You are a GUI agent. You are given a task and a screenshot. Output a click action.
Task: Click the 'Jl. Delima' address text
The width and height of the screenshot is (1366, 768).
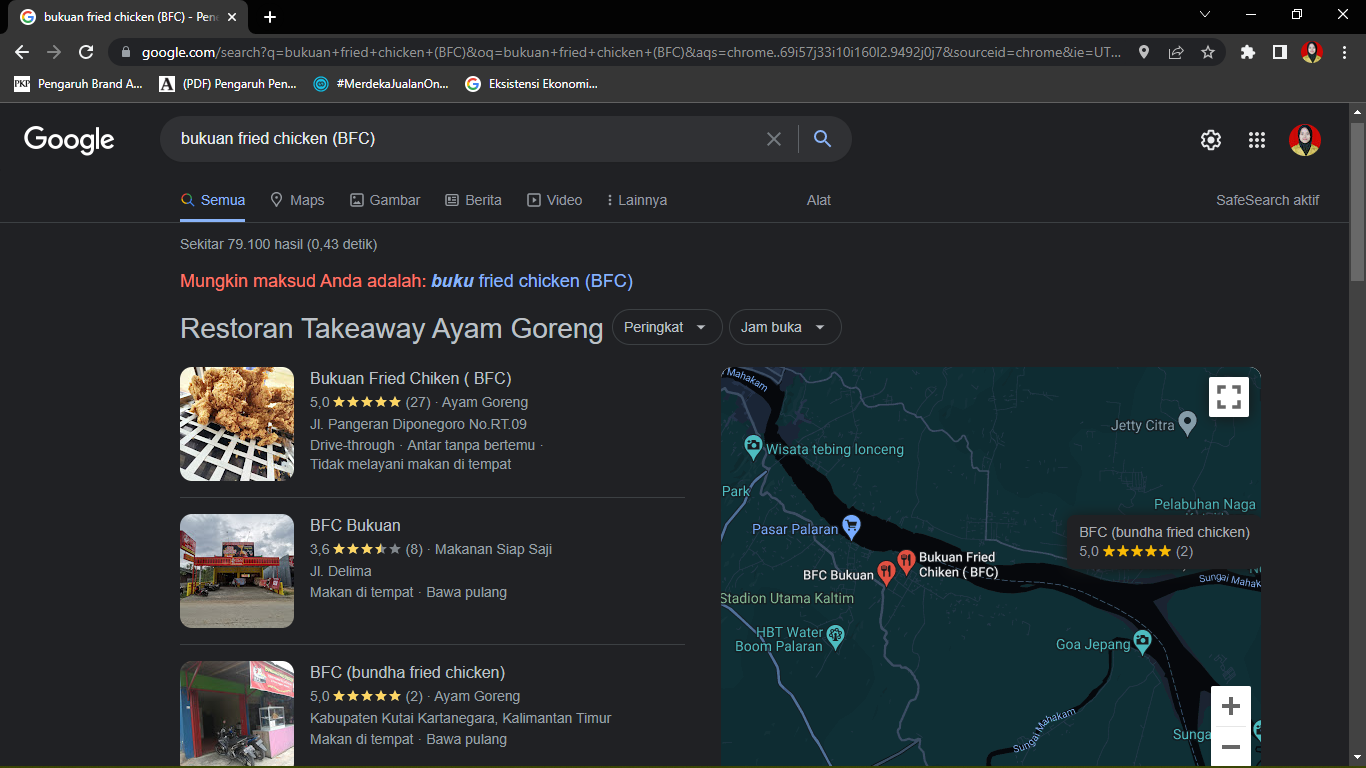(340, 571)
